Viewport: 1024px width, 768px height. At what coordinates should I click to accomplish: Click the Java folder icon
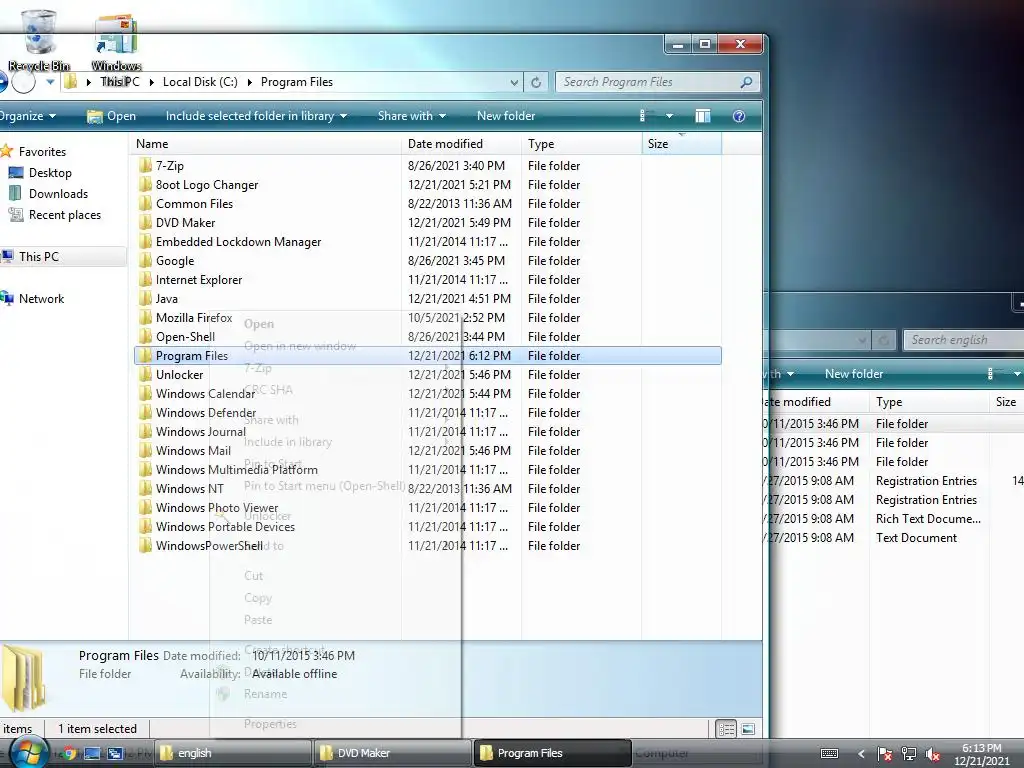click(145, 298)
